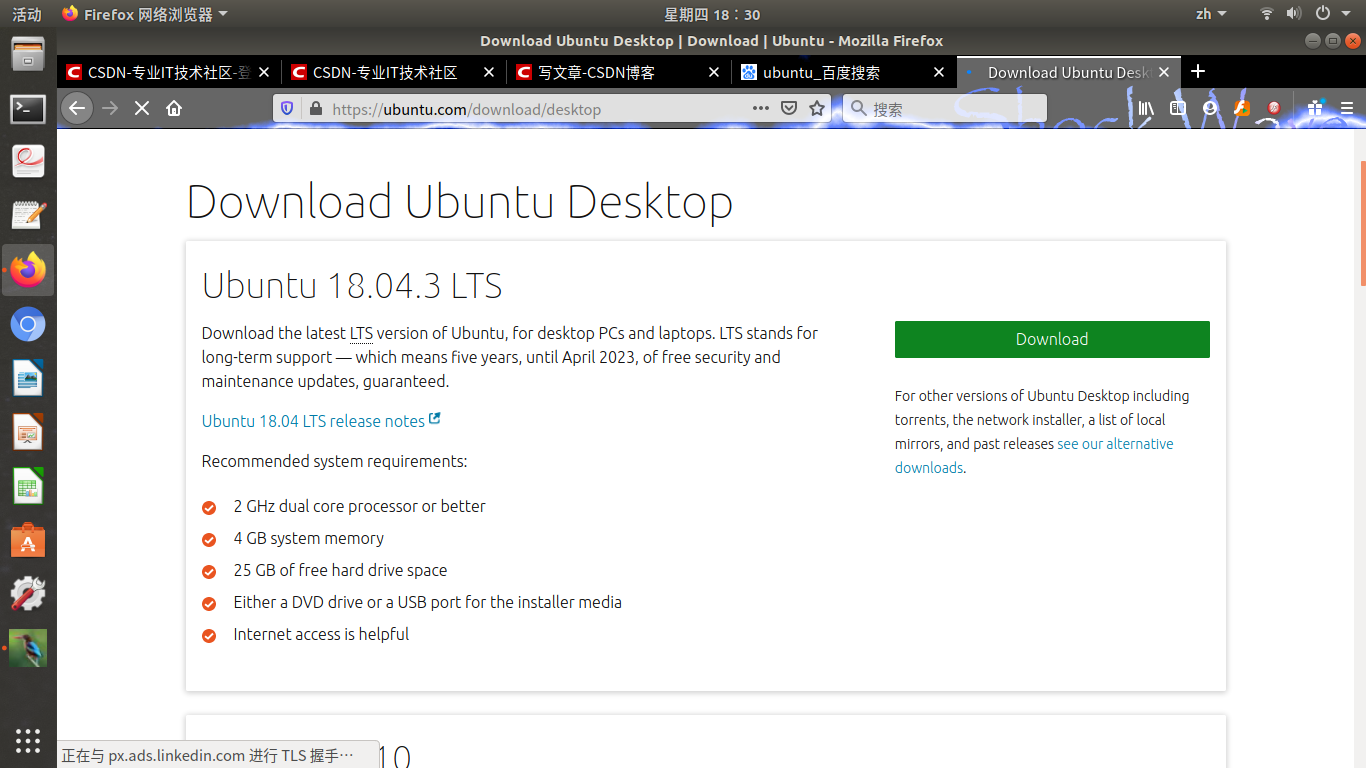Open the document viewer dock icon
Screen dimensions: 1366x768
pyautogui.click(x=28, y=161)
